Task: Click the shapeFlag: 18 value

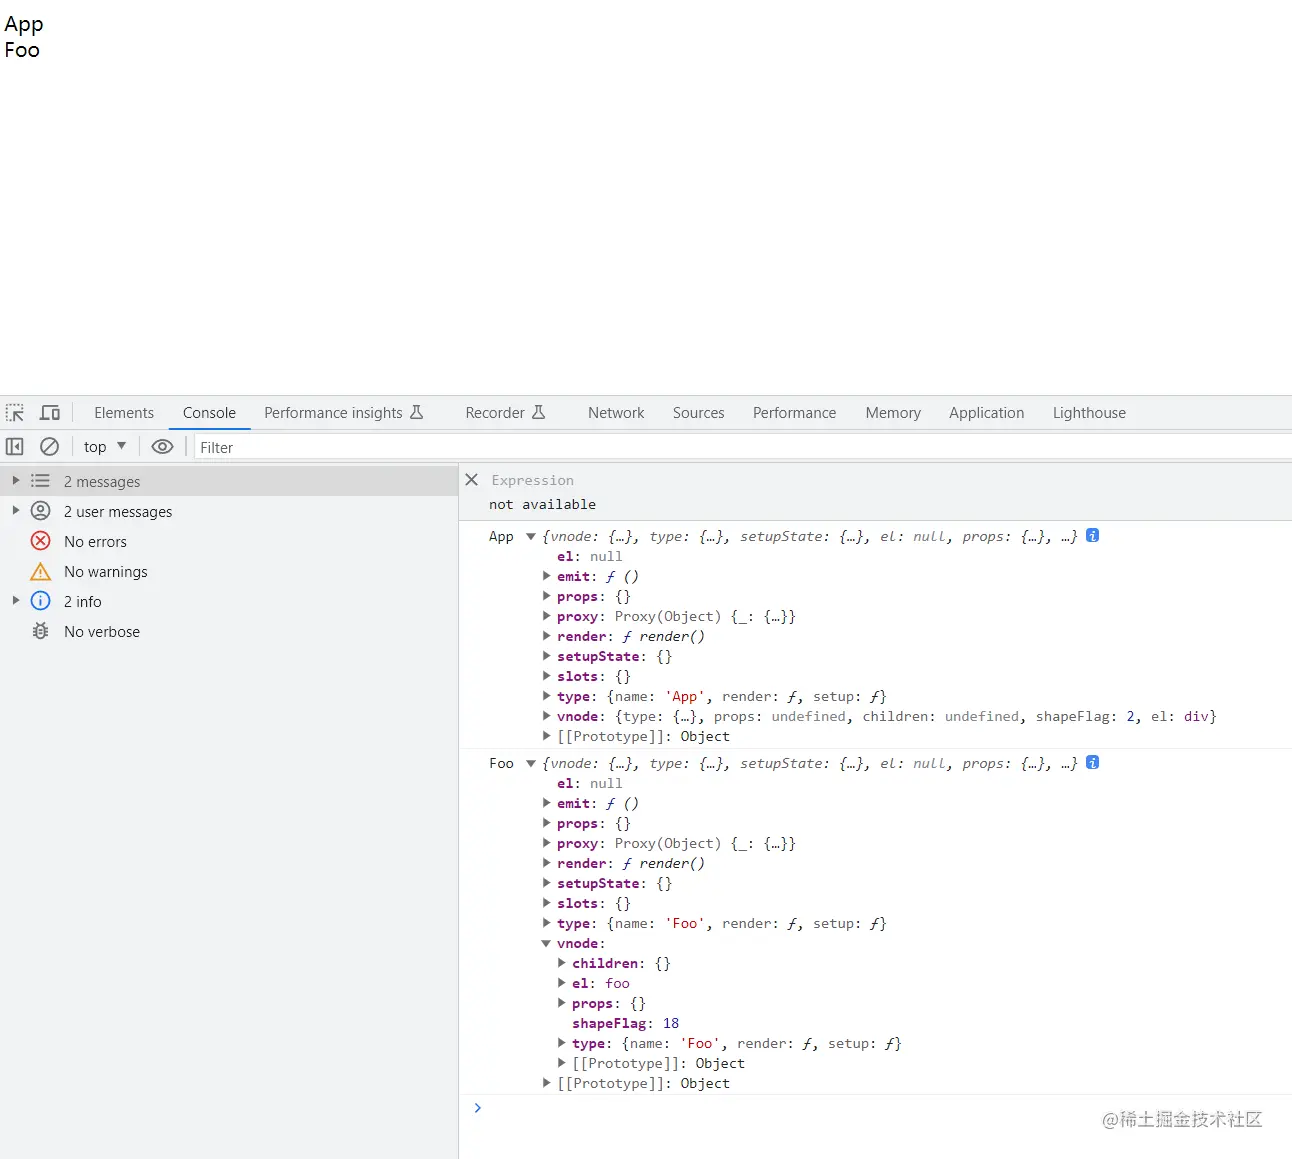Action: click(x=671, y=1023)
